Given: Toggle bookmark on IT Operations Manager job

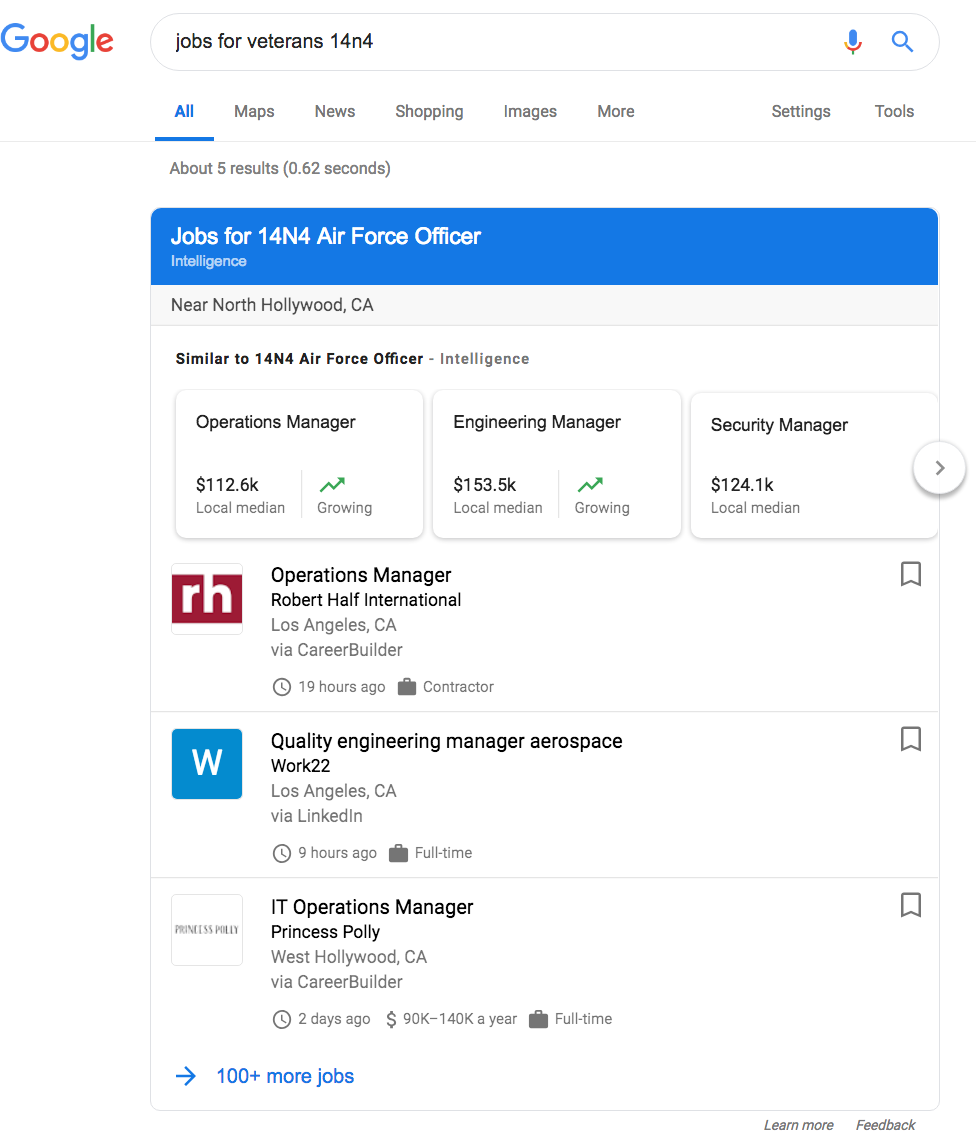Looking at the screenshot, I should point(910,905).
